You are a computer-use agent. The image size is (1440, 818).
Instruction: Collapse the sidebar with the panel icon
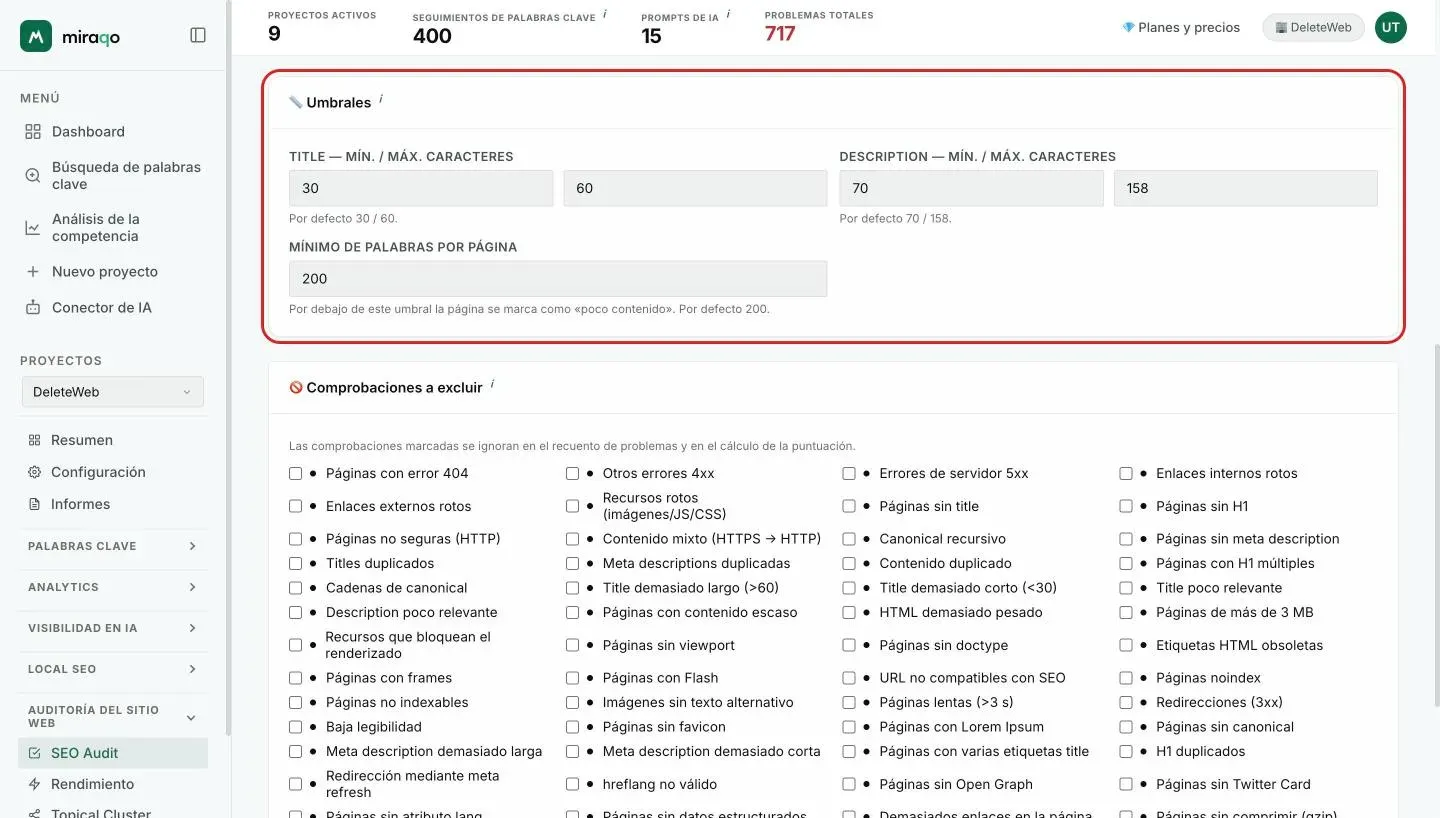[198, 35]
